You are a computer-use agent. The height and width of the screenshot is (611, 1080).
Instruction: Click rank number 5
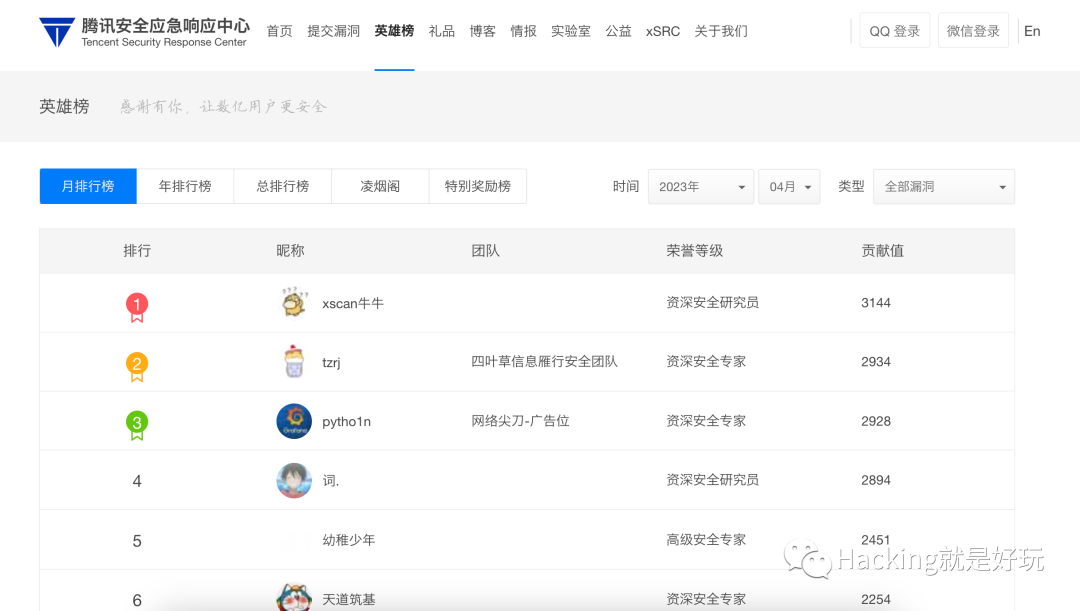(x=137, y=541)
